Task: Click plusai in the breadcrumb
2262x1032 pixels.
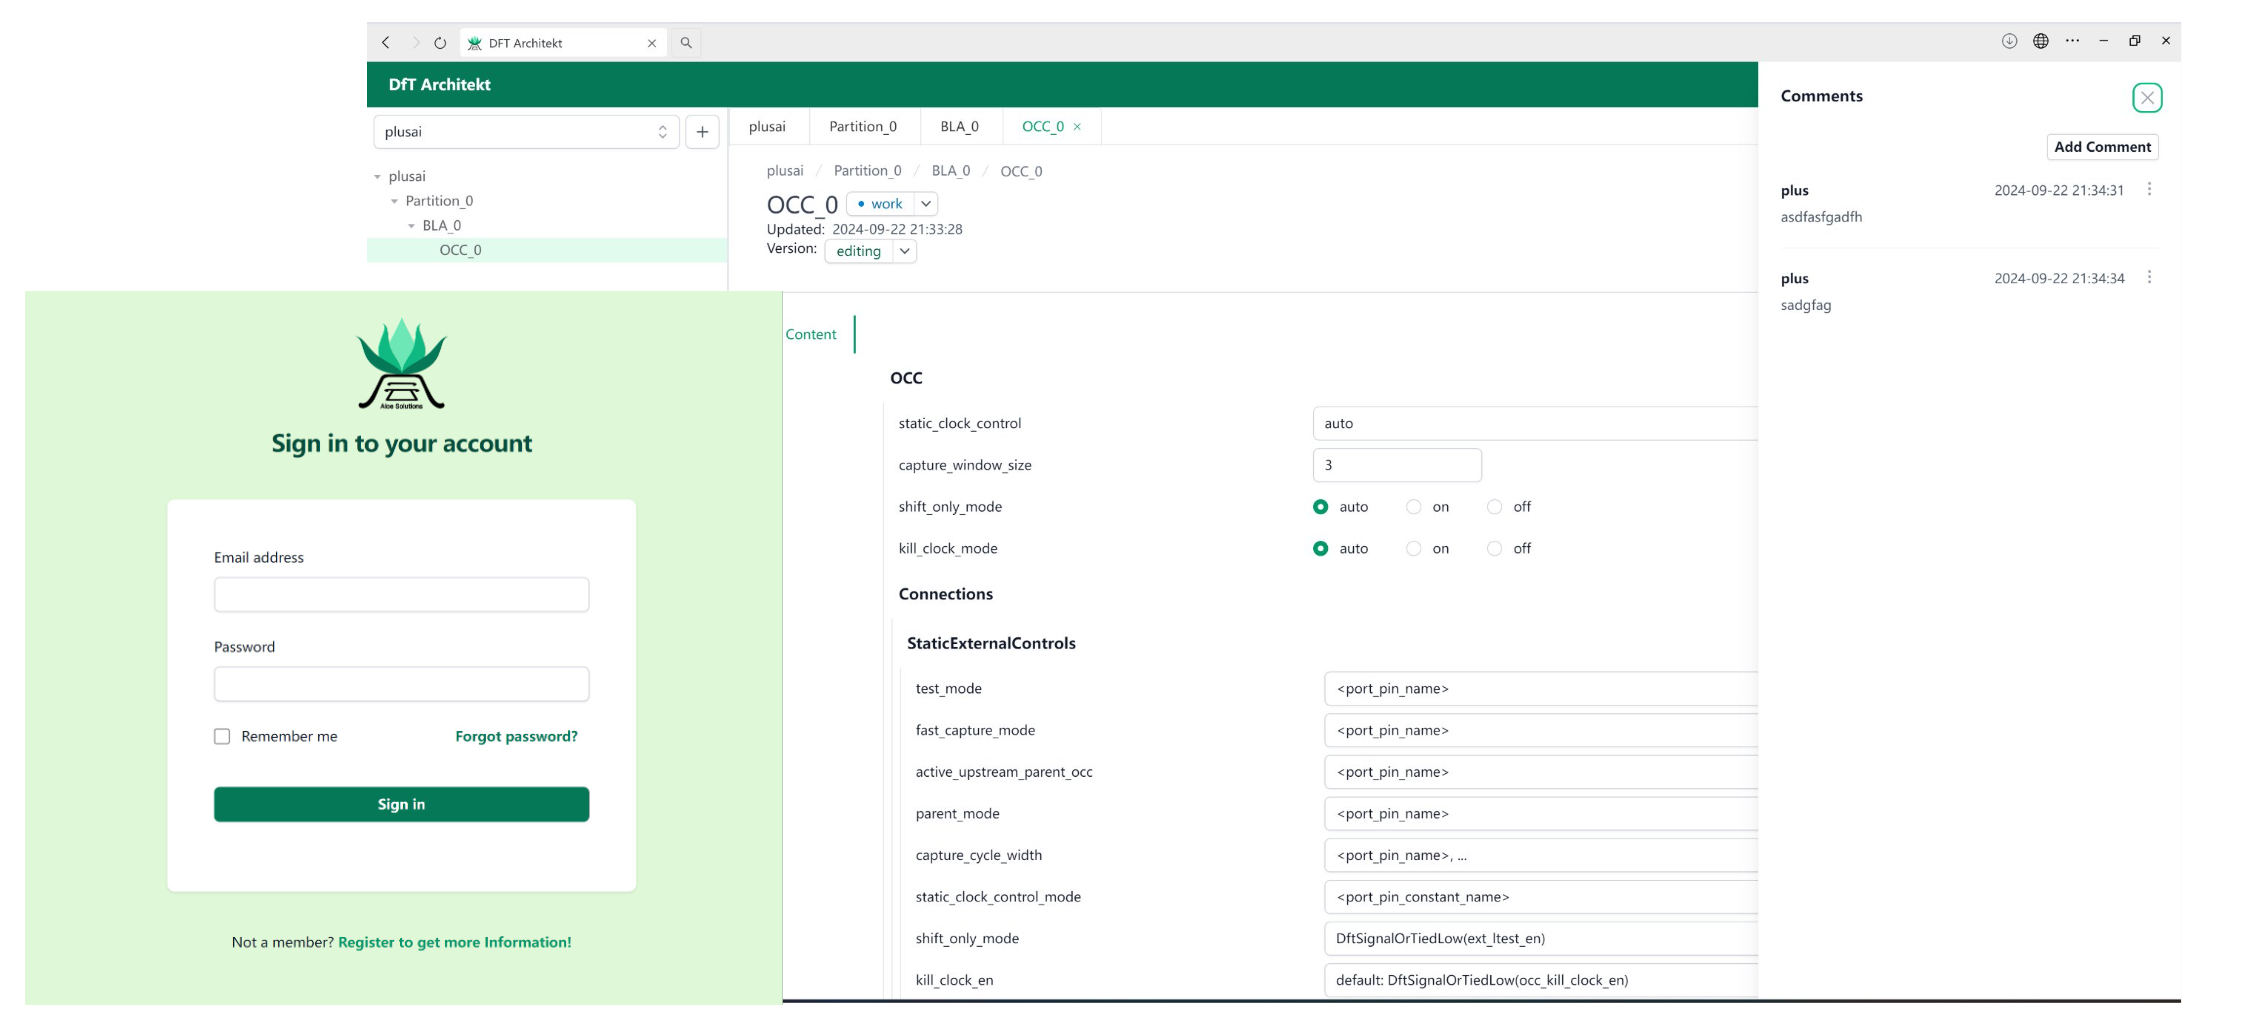Action: (785, 171)
